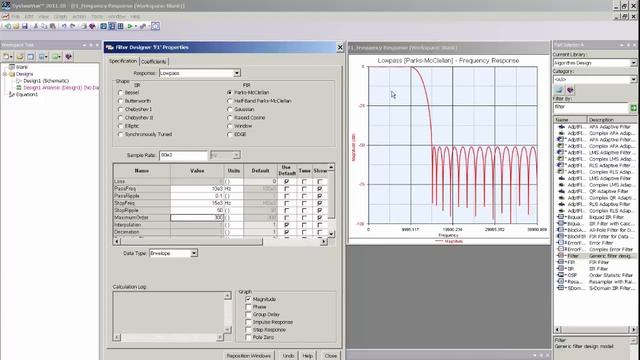Click the Paste icon in main toolbar

53,26
